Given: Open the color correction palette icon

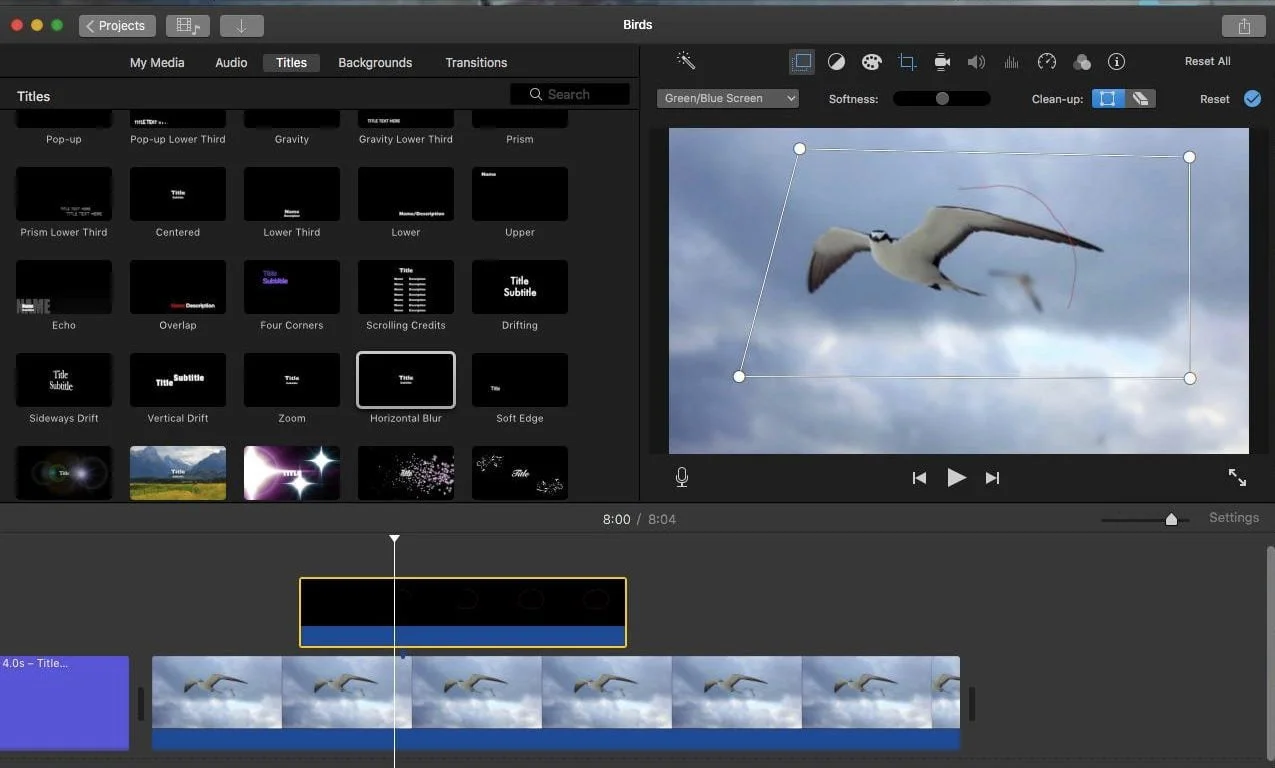Looking at the screenshot, I should click(871, 62).
